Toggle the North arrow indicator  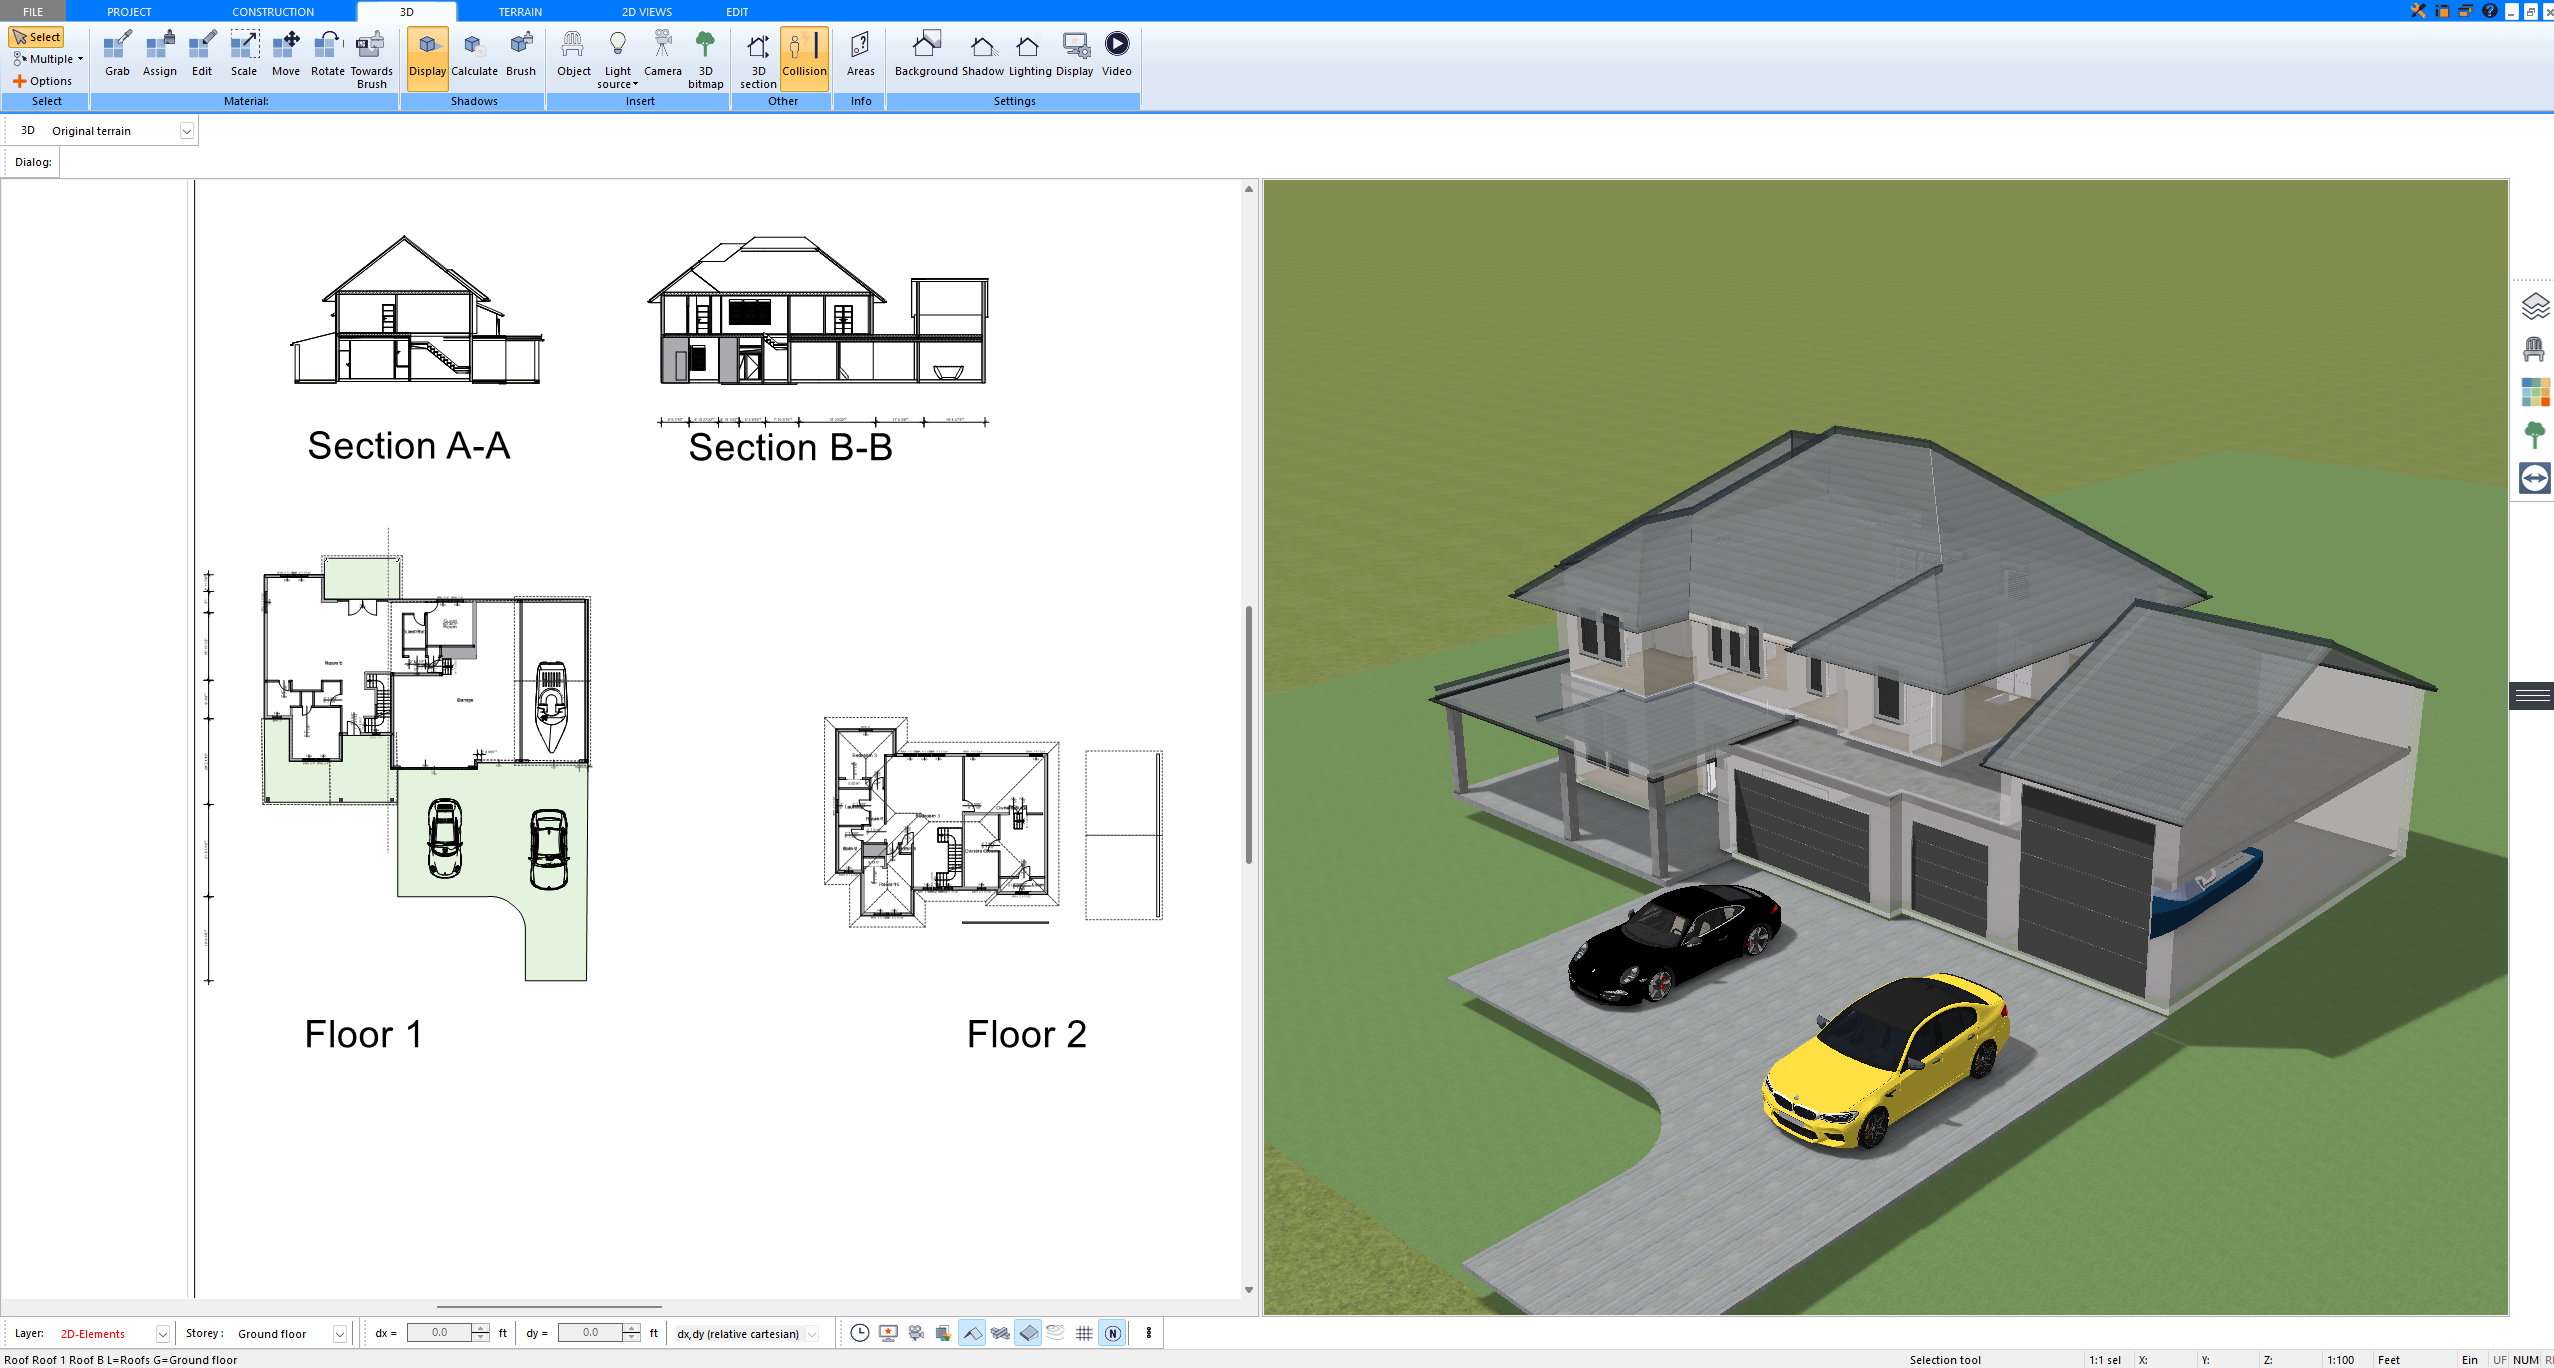tap(1113, 1333)
